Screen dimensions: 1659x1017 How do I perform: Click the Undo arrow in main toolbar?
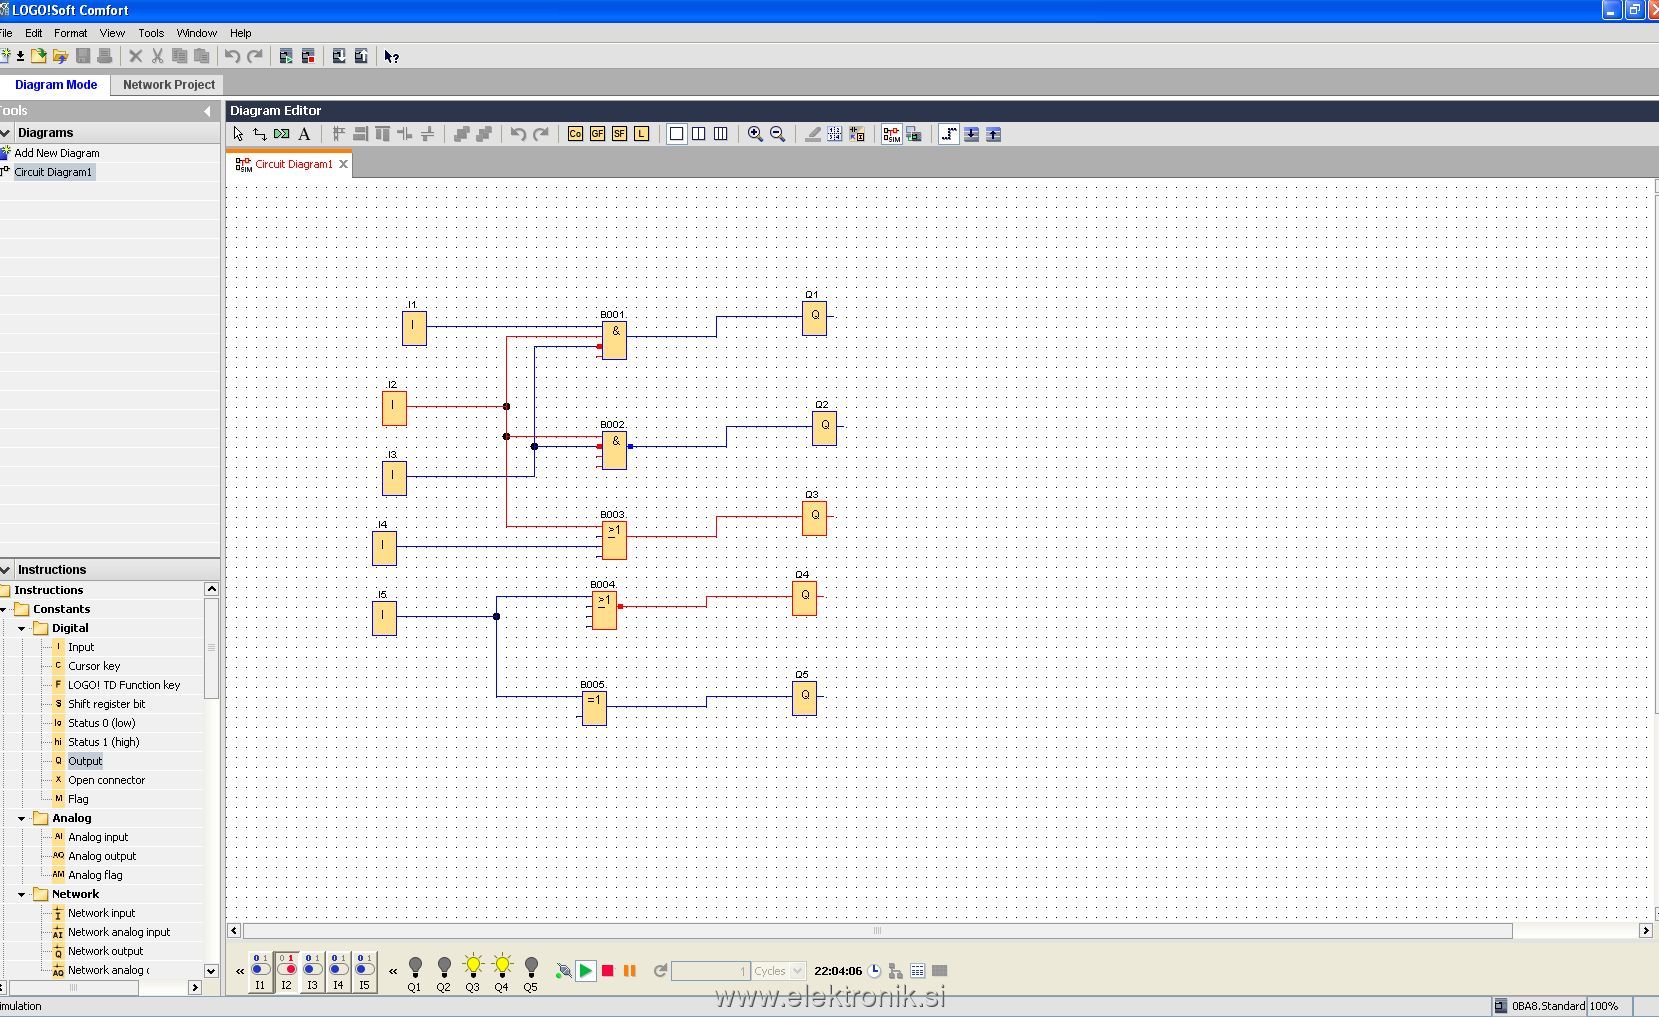(x=232, y=56)
